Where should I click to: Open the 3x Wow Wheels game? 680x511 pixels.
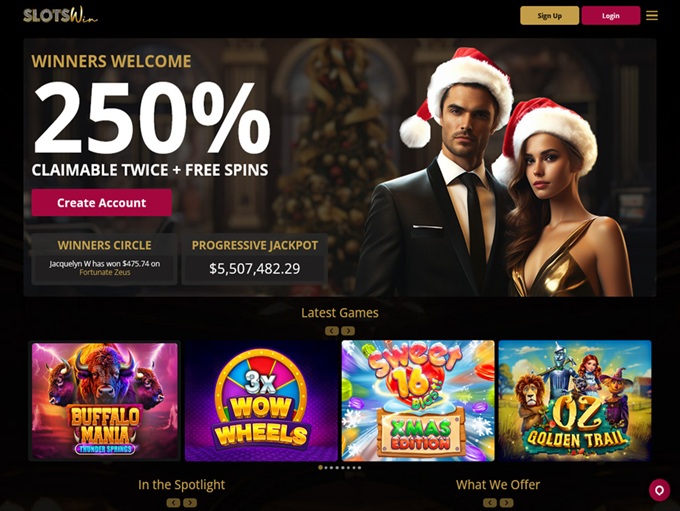pyautogui.click(x=261, y=400)
